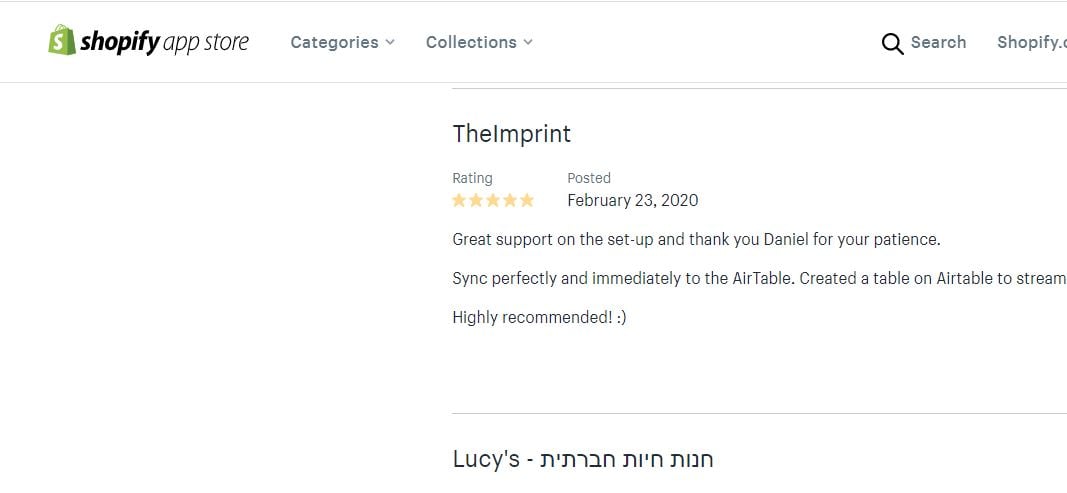
Task: Click the fifth rating star next to the date
Action: coord(527,200)
